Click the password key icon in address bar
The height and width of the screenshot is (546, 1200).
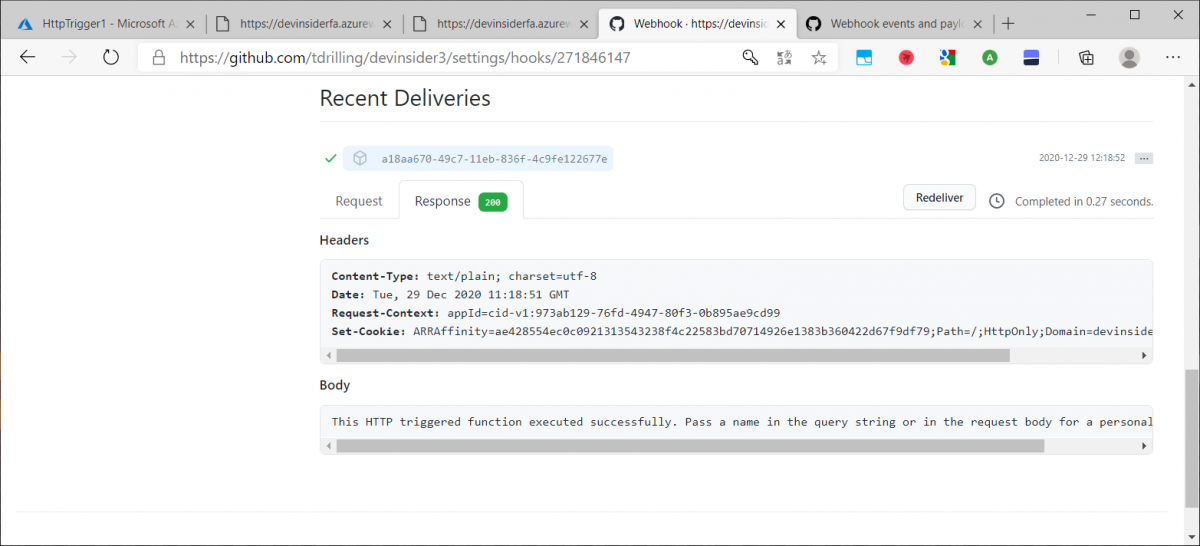click(x=750, y=58)
